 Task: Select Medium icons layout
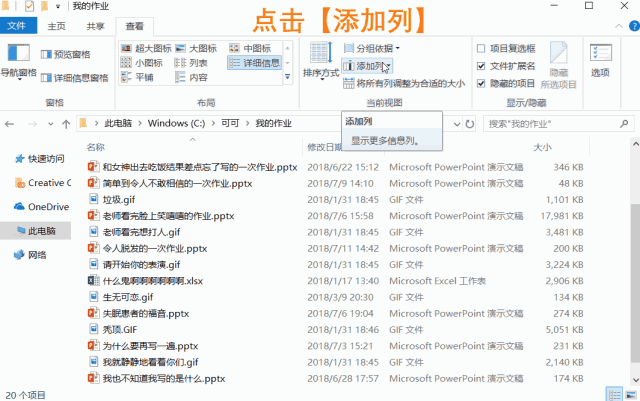click(x=250, y=48)
